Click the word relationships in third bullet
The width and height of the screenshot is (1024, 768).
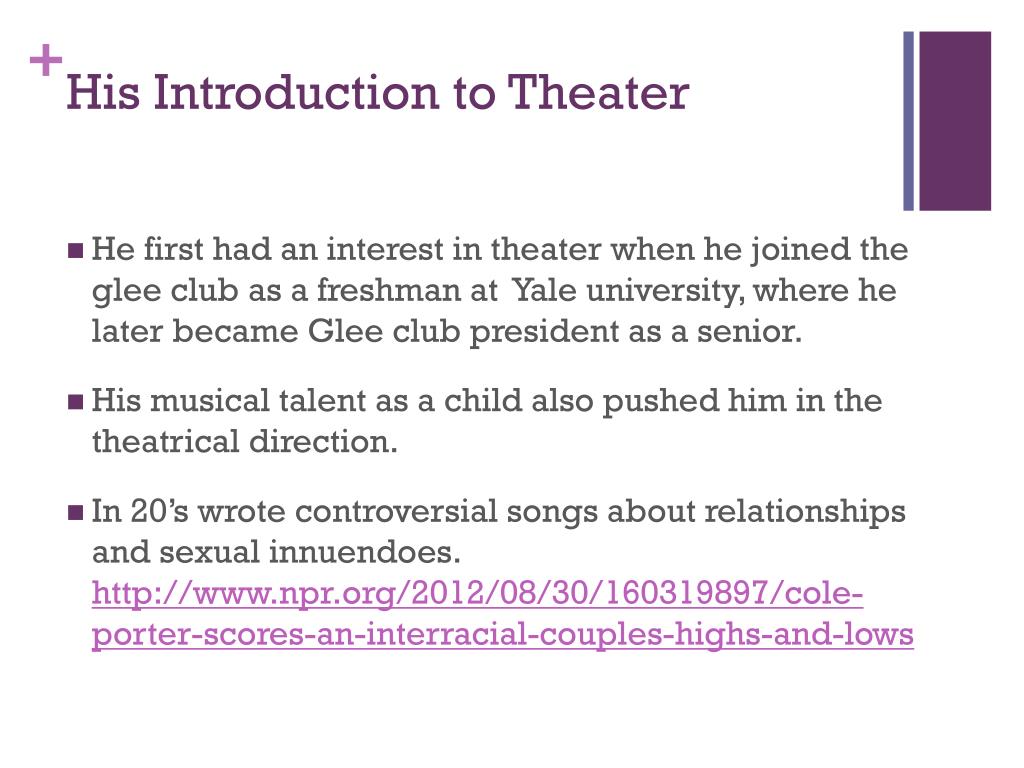(805, 511)
